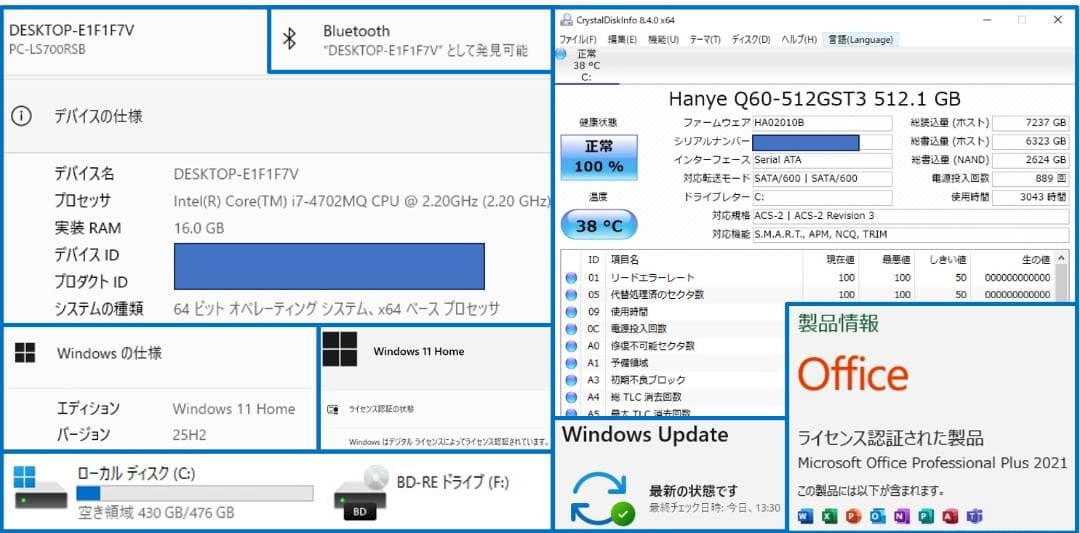1080x533 pixels.
Task: Click the ローカル ディスク (C:) label
Action: click(x=136, y=474)
